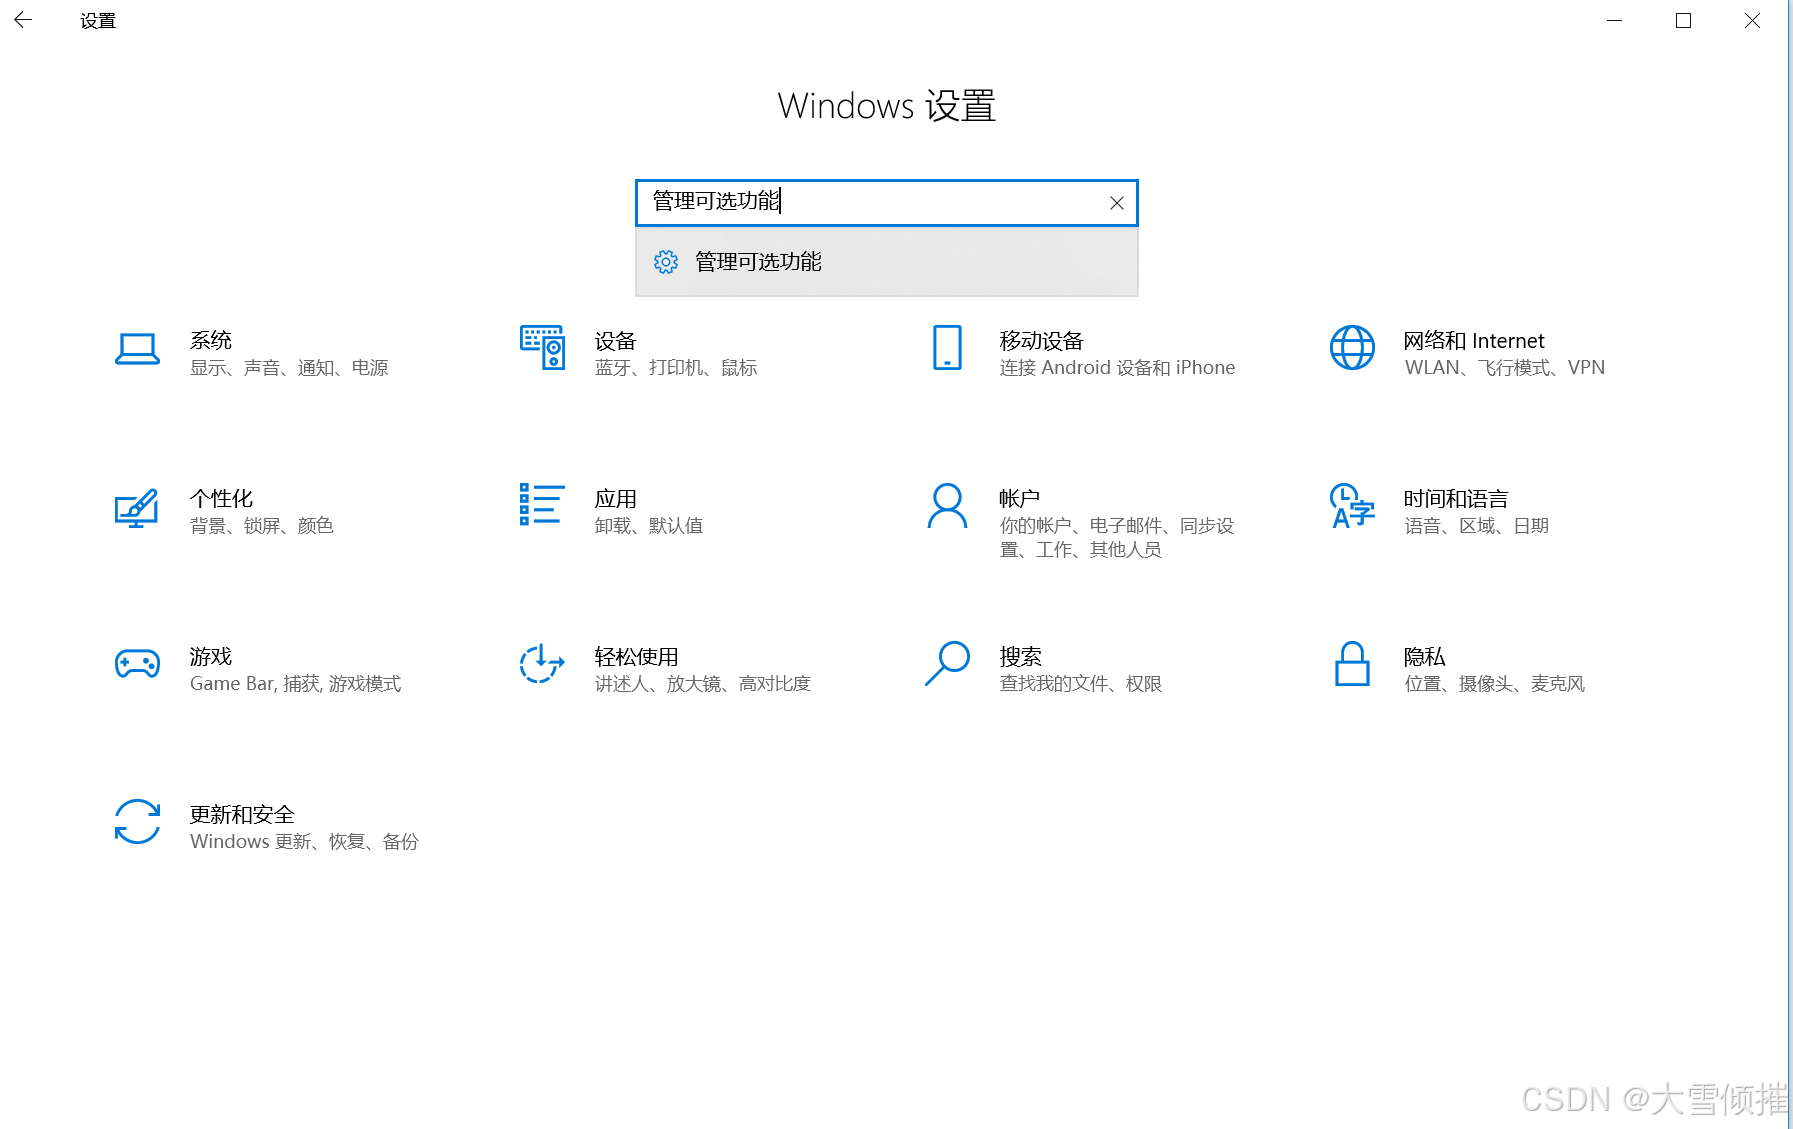Click the text 显示、声音、通知、电源
The image size is (1793, 1129).
289,368
